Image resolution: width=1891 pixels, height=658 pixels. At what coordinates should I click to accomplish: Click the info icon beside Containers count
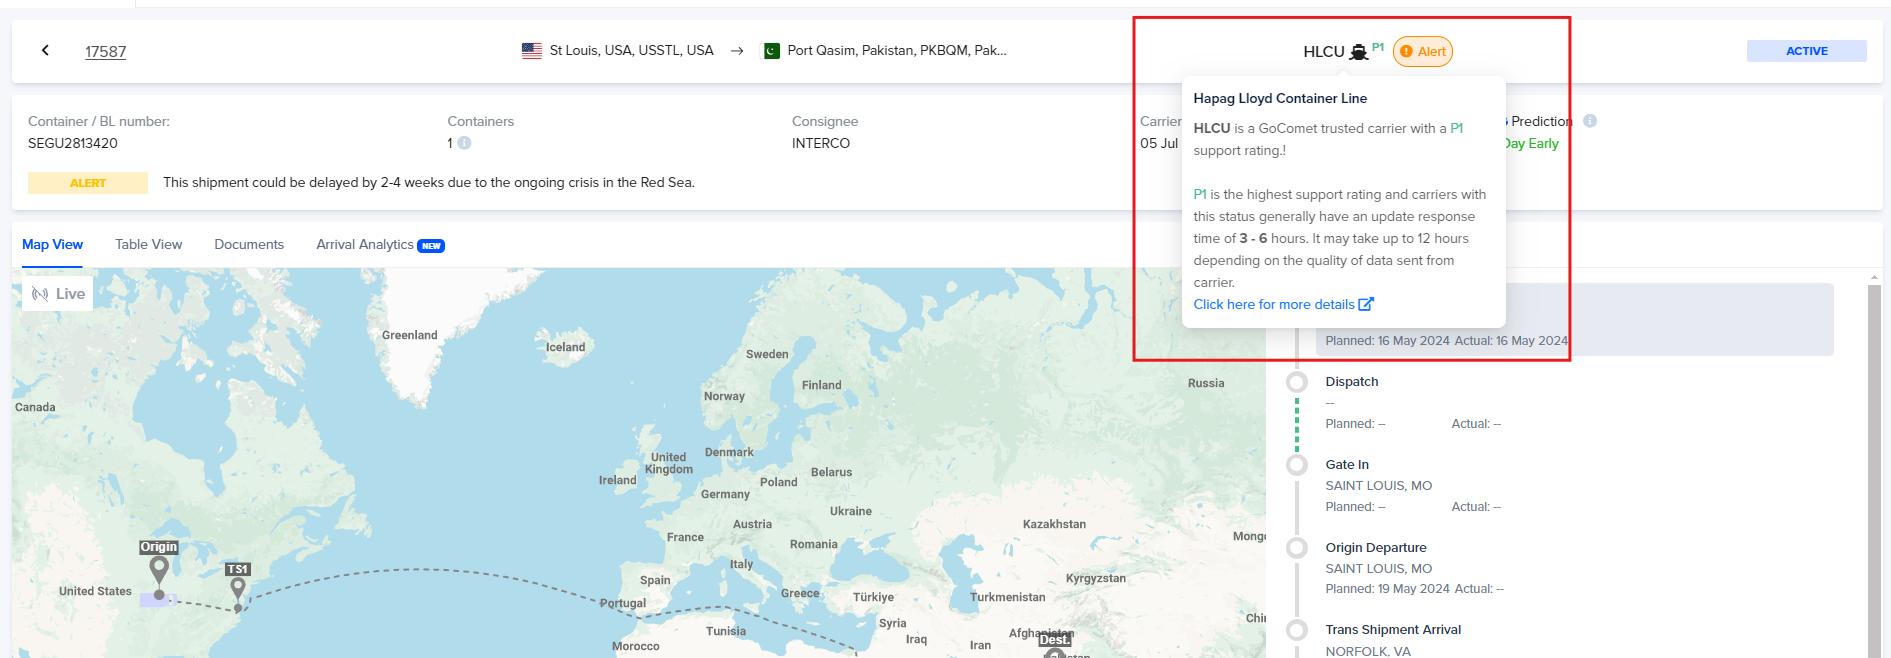pyautogui.click(x=464, y=143)
